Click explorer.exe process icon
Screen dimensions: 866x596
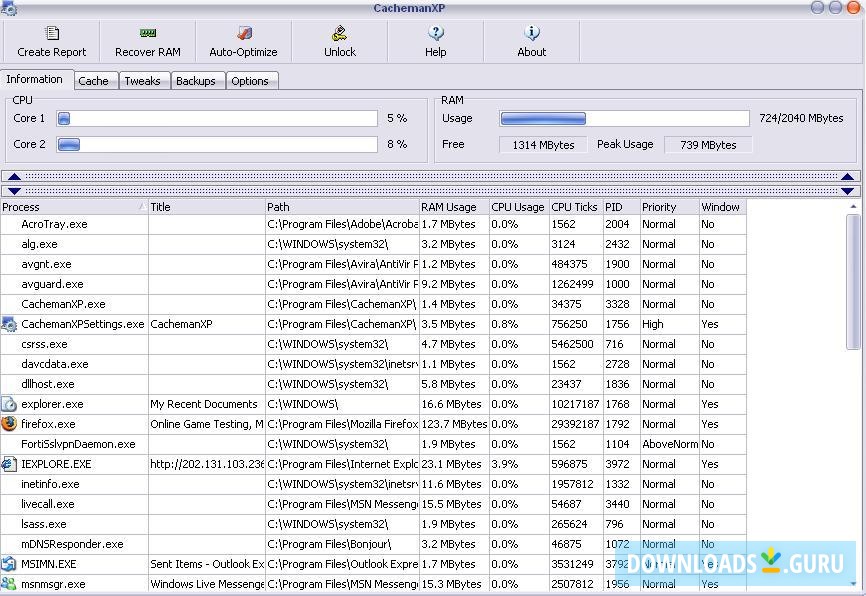9,404
